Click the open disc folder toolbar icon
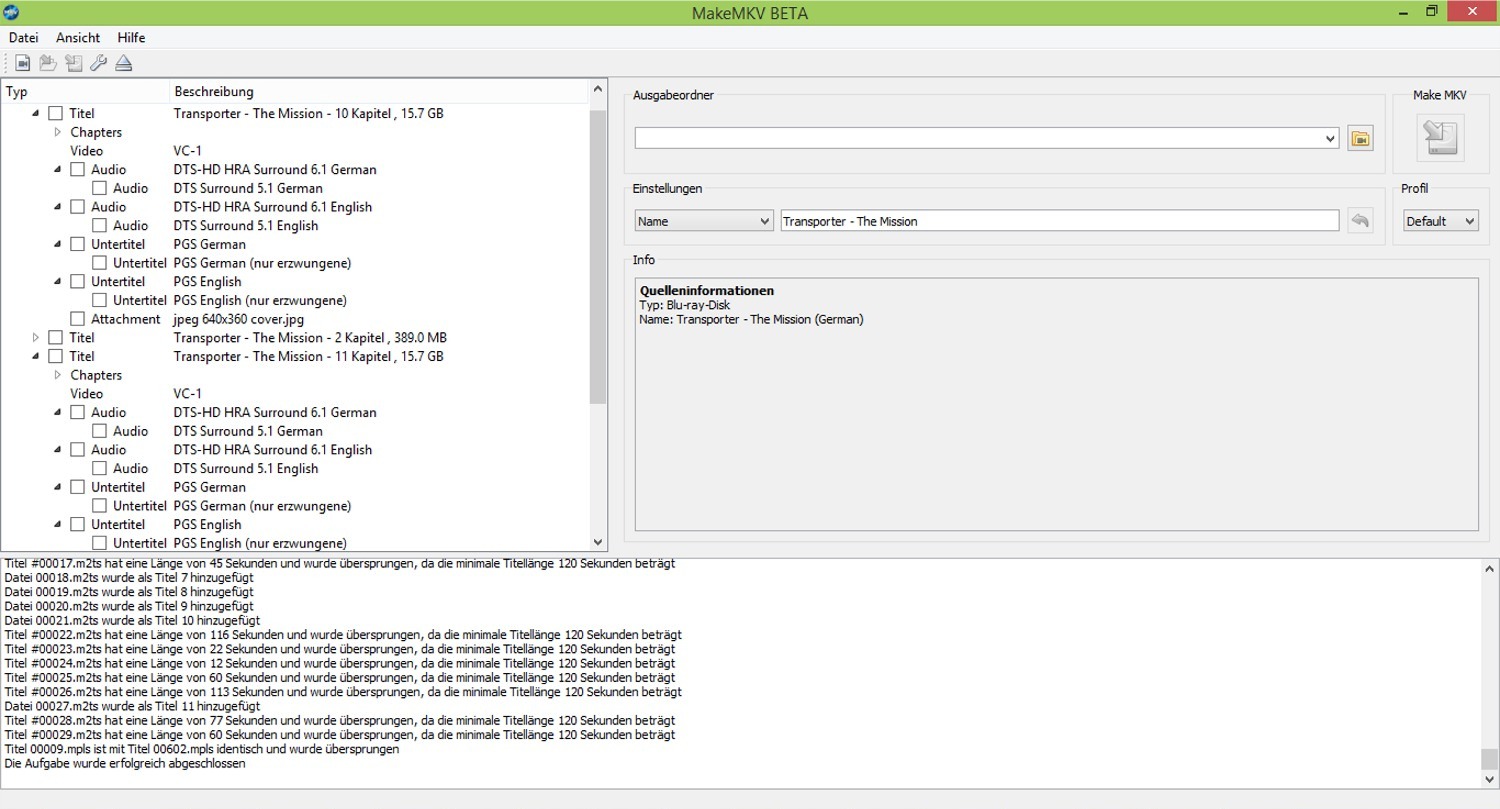Screen dimensions: 1500x809 tap(48, 63)
